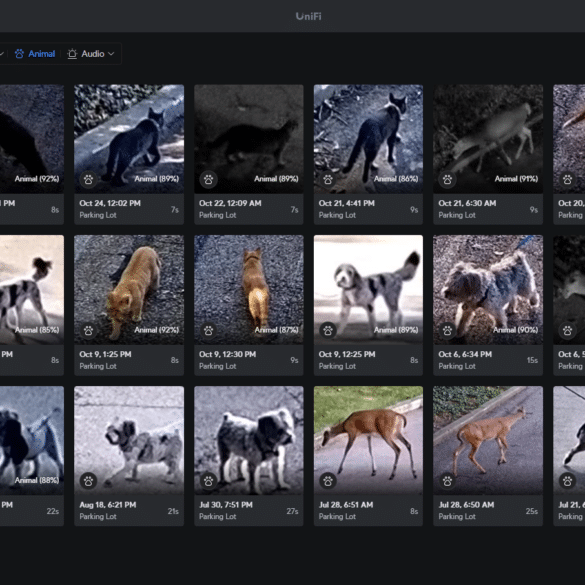This screenshot has width=585, height=585.
Task: Open the Jul 28, 6:50 AM deer thumbnail
Action: pyautogui.click(x=488, y=440)
